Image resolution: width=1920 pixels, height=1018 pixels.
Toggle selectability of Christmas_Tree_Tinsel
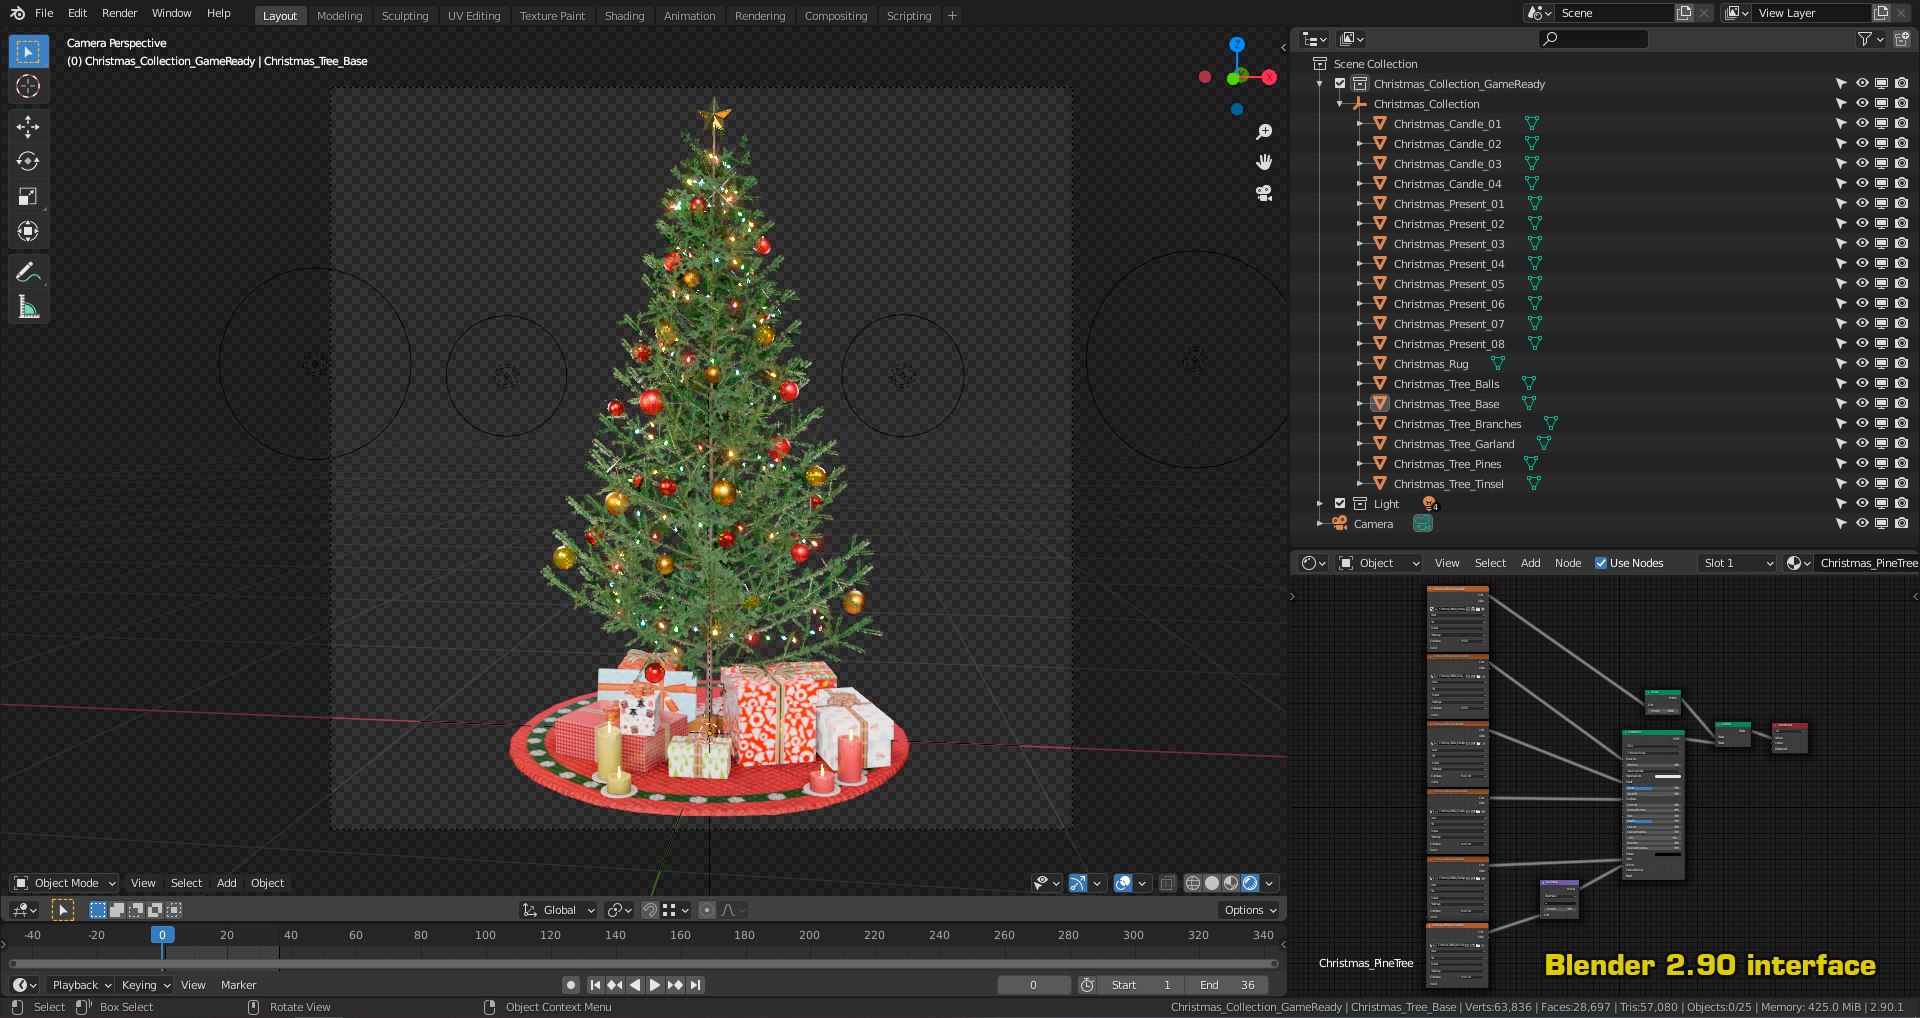click(1841, 484)
